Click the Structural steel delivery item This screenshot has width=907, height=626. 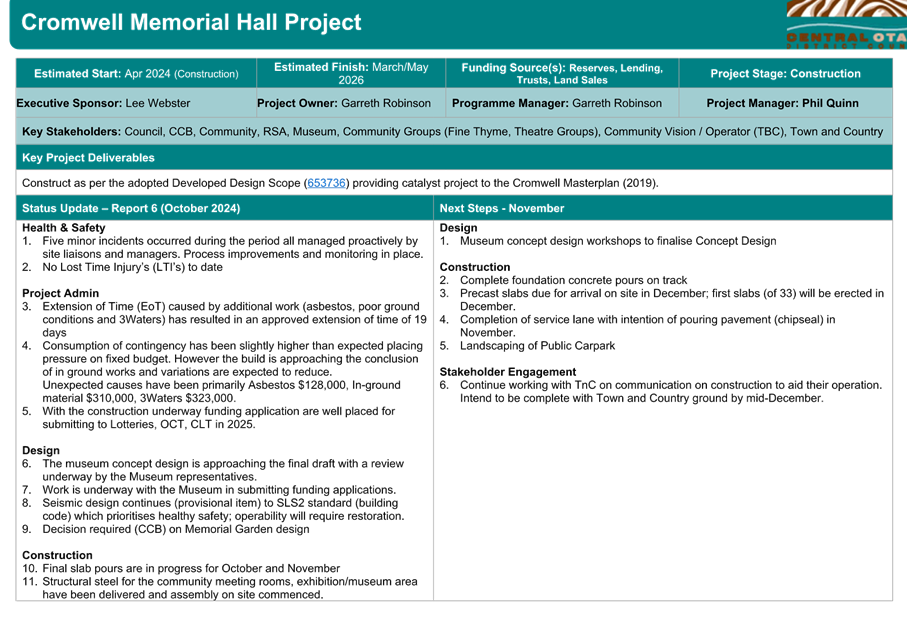220,588
